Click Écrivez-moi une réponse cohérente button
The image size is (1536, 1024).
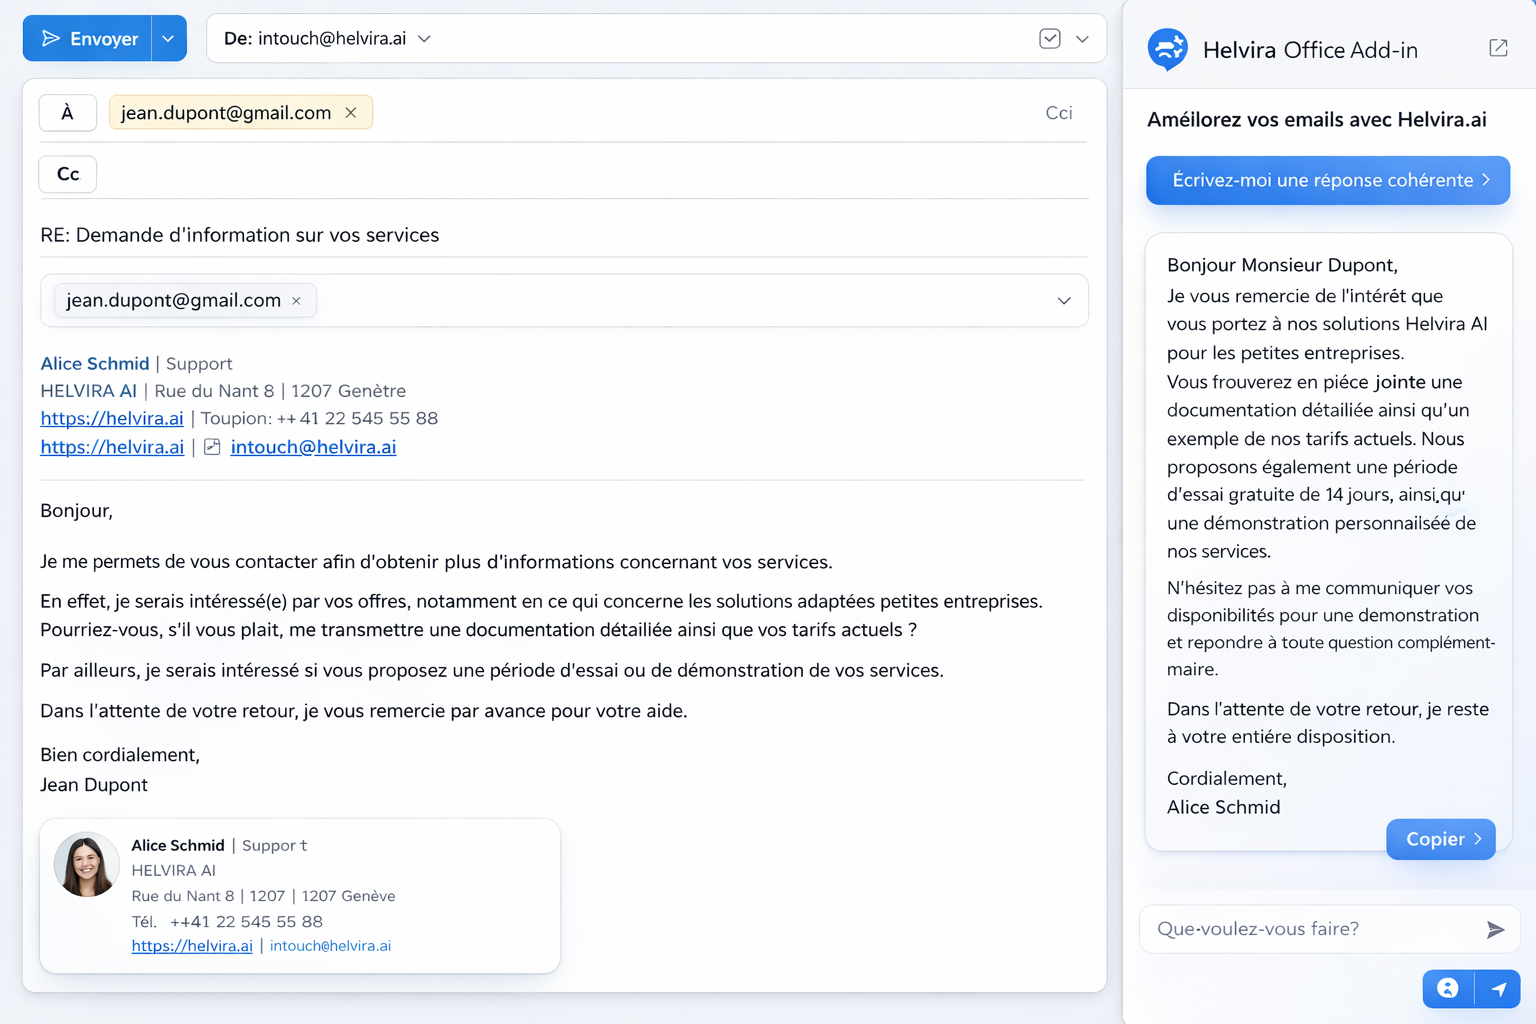point(1328,180)
